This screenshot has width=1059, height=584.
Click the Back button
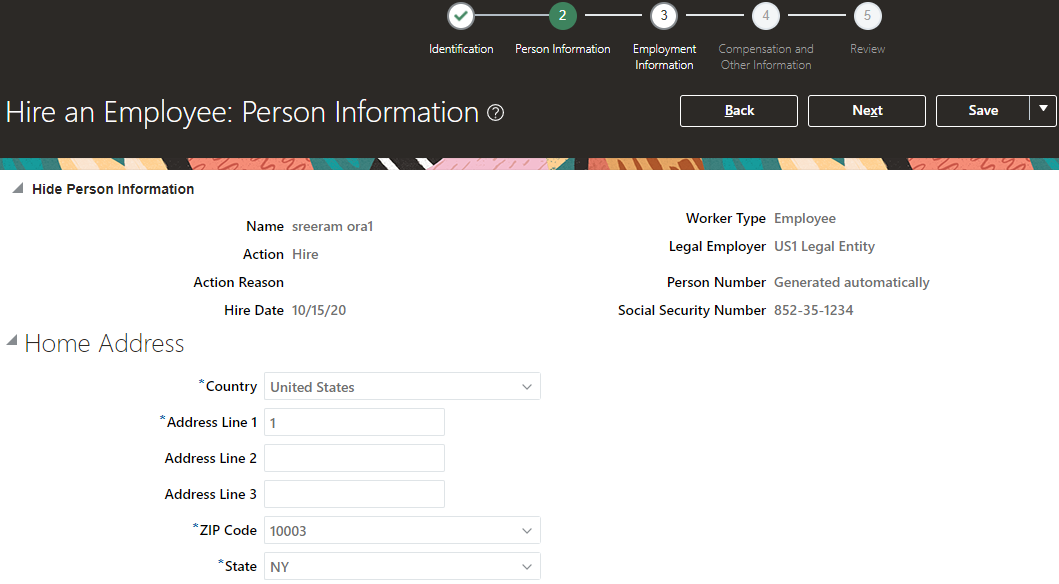[x=738, y=110]
